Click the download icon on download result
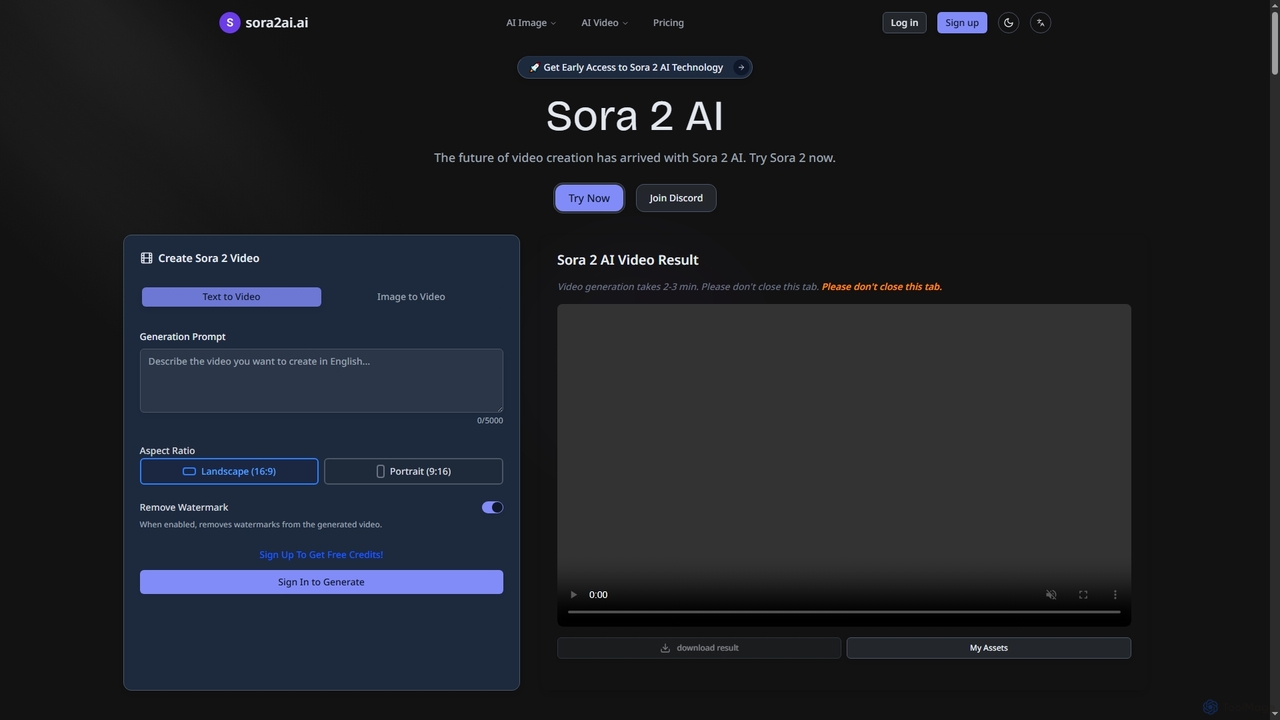Viewport: 1280px width, 720px height. point(665,648)
